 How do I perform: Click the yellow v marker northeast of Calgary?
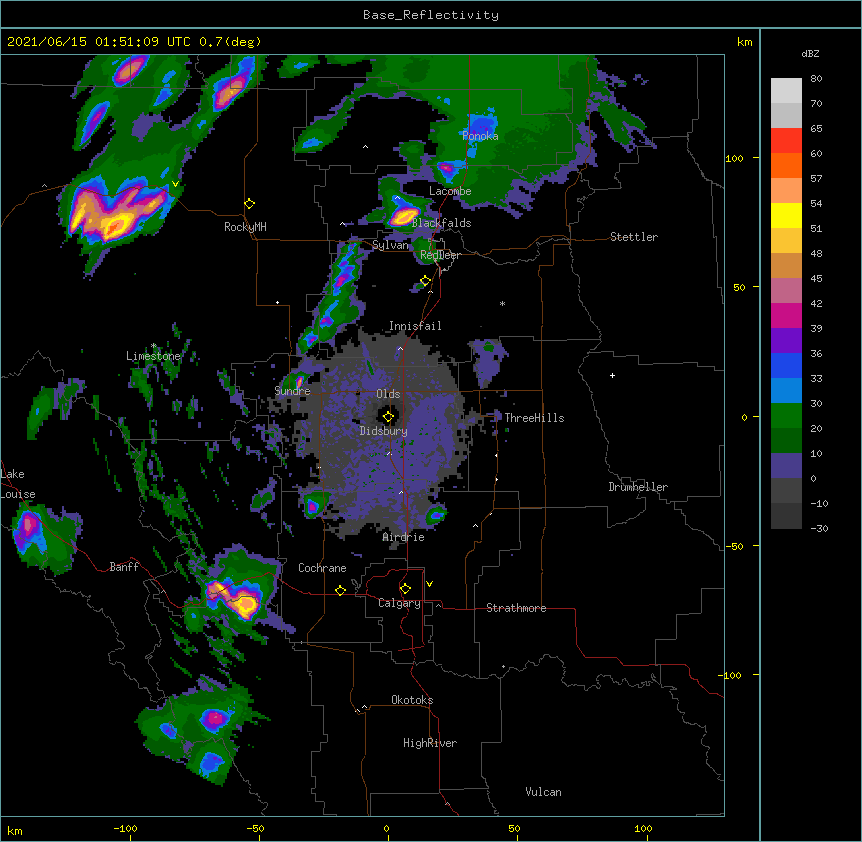click(x=429, y=584)
